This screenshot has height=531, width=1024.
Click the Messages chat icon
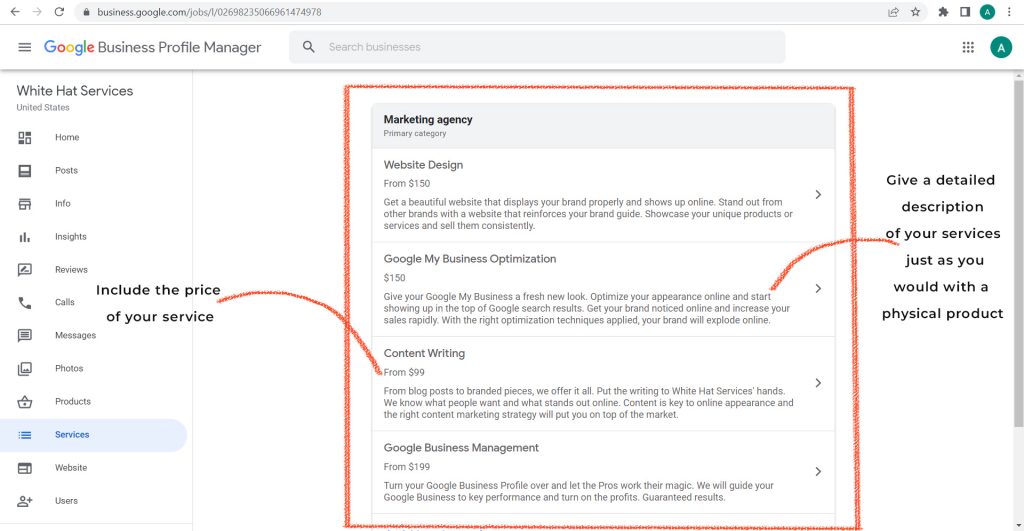[25, 336]
